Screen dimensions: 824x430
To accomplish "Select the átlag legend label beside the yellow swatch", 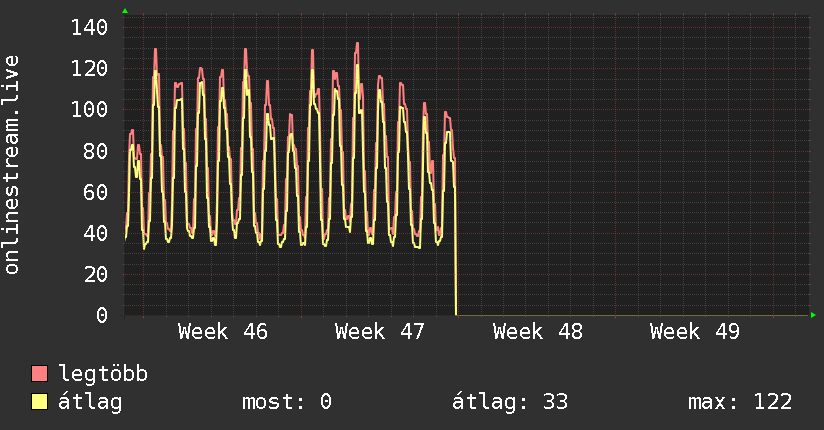I will [90, 402].
